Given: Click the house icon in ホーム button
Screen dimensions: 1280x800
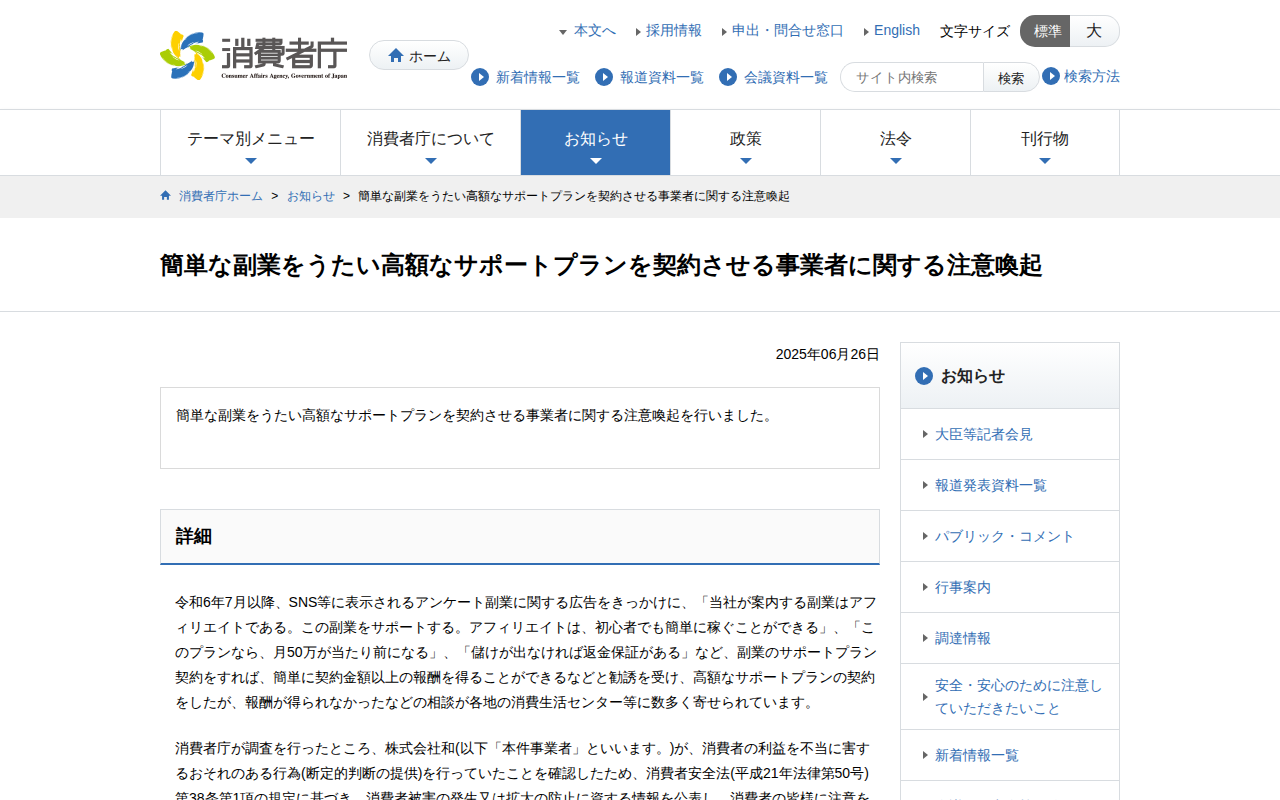Looking at the screenshot, I should (396, 56).
